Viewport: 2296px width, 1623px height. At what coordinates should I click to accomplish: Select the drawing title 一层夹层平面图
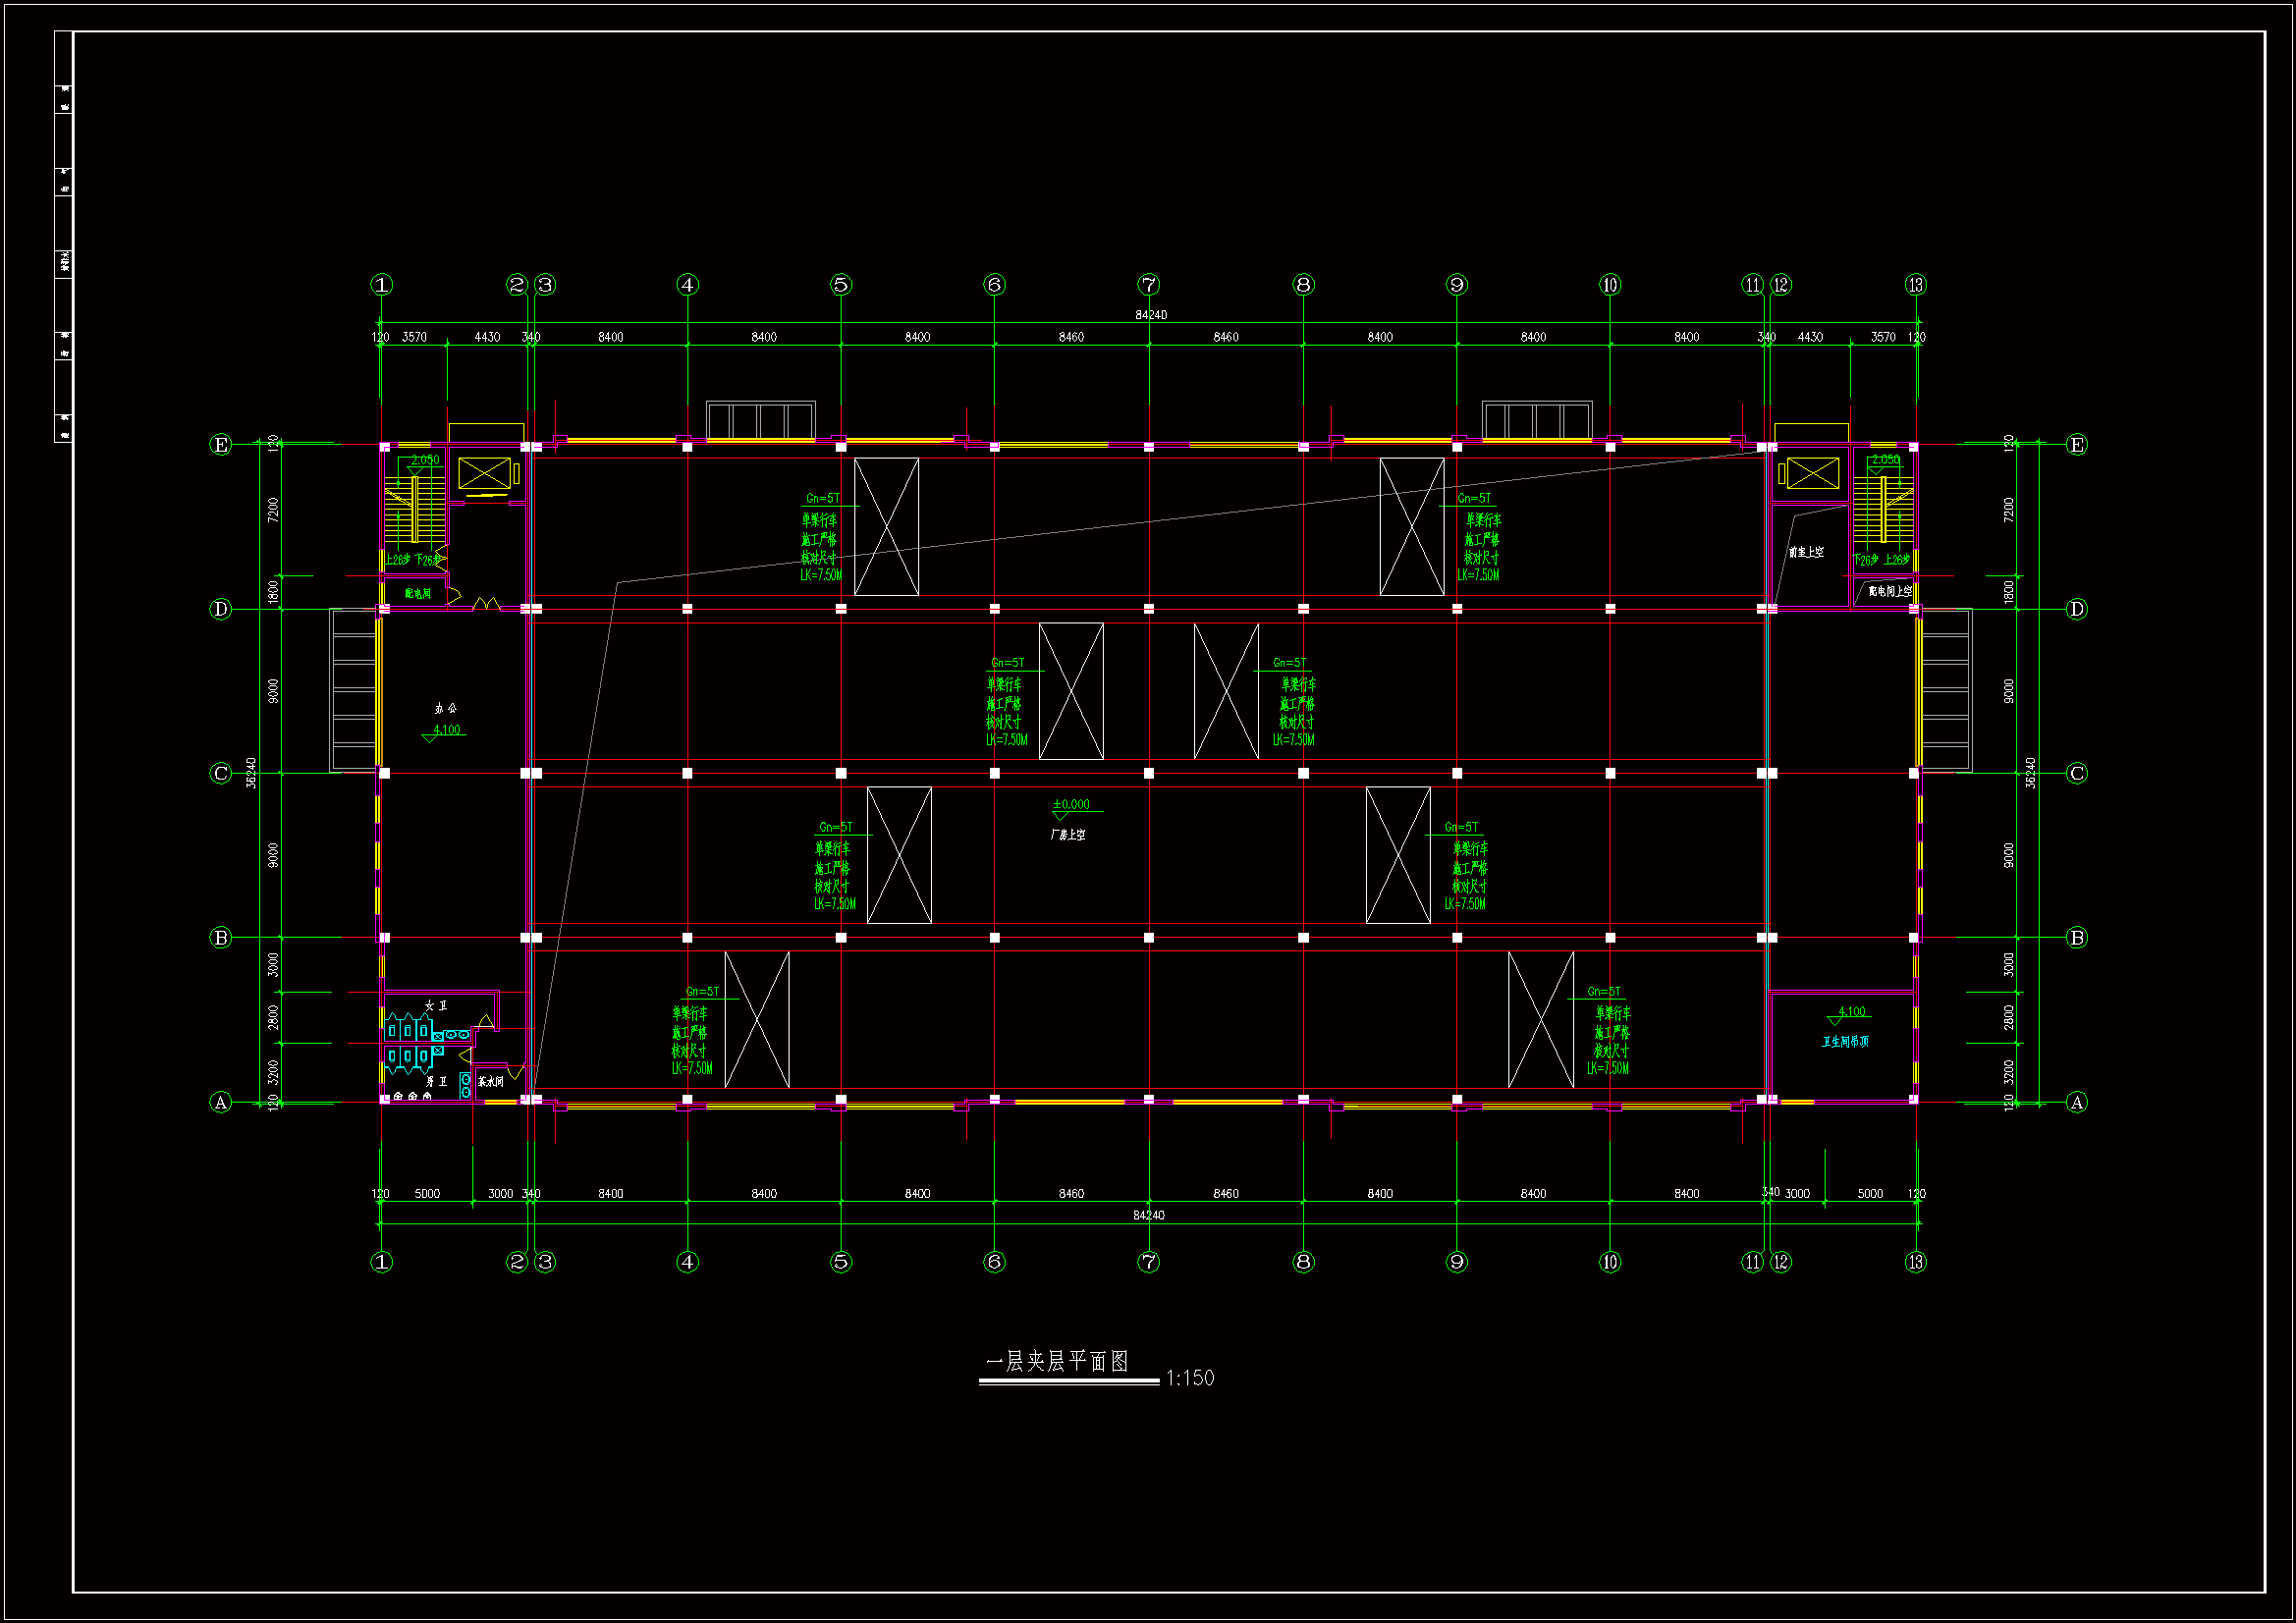click(x=1057, y=1361)
